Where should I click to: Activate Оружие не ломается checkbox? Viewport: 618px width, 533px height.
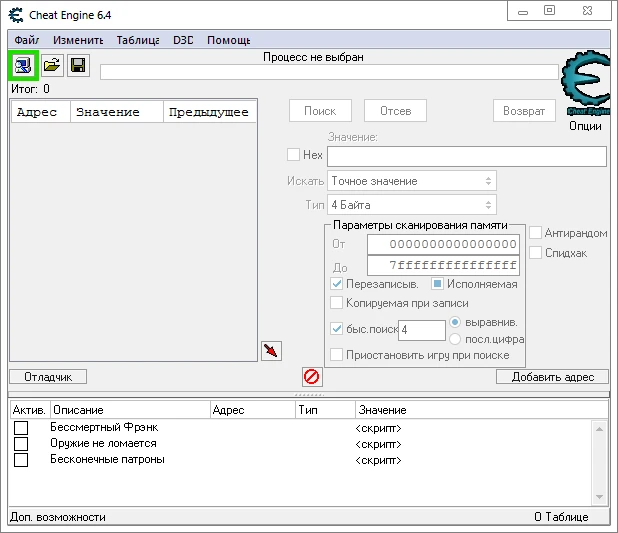(x=21, y=444)
